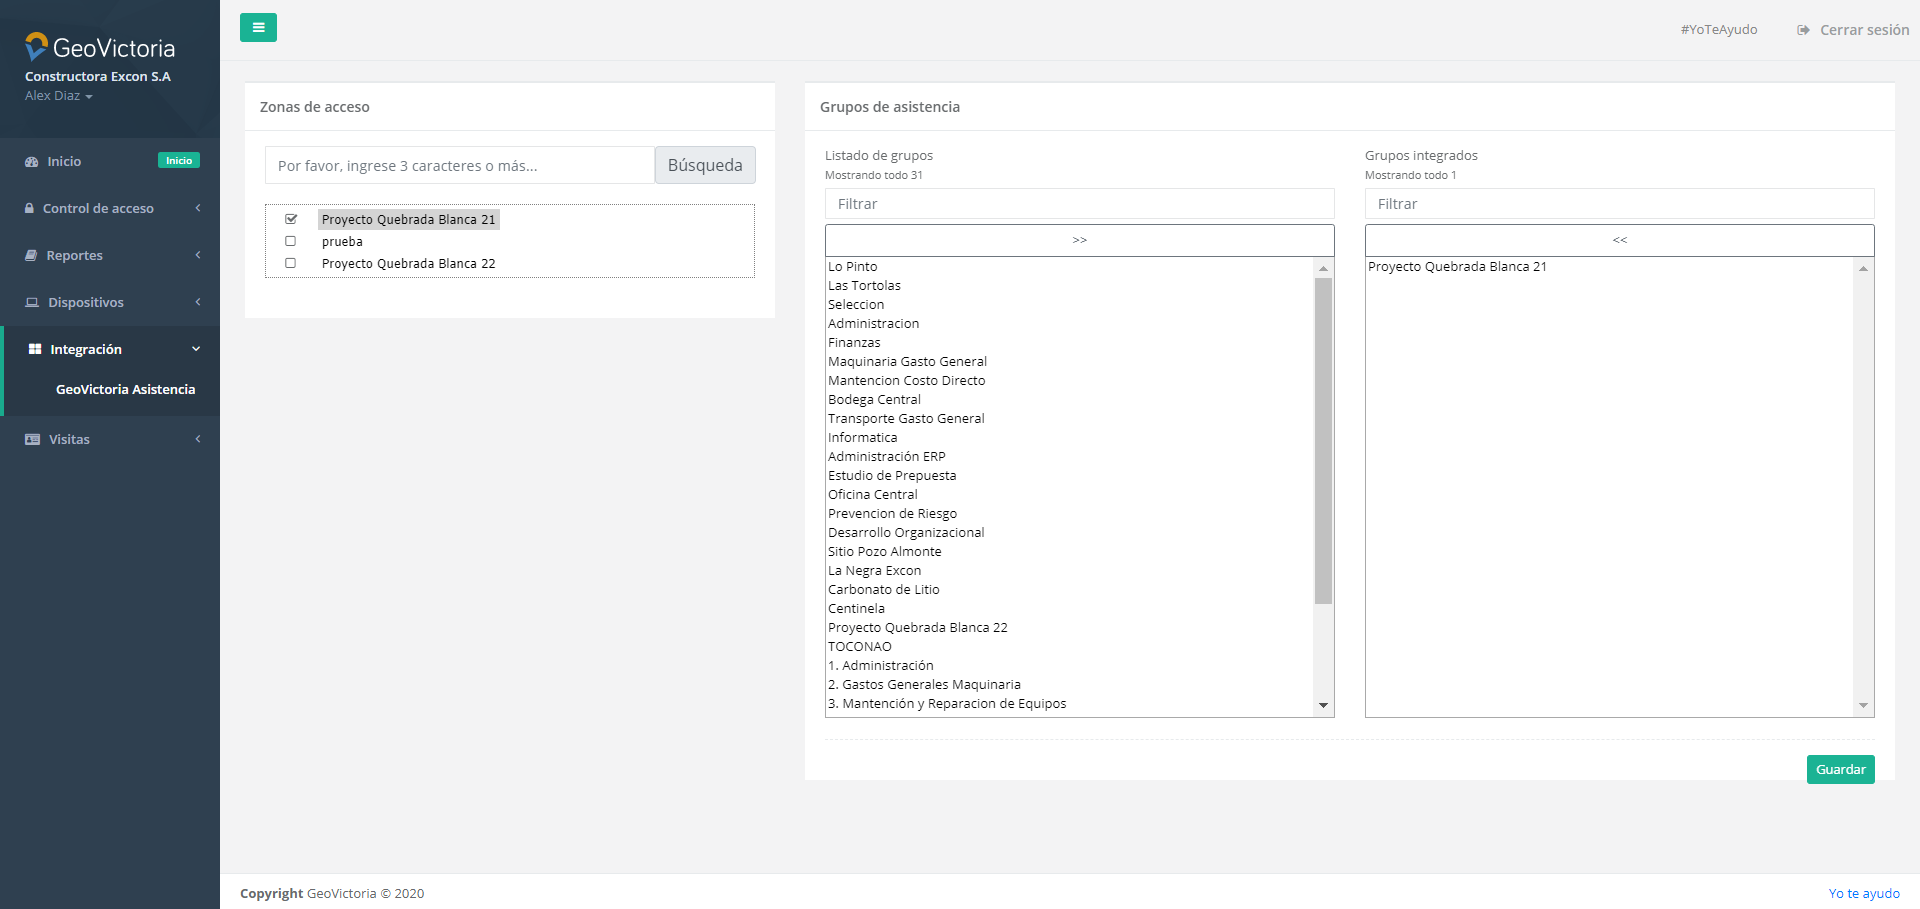Uncheck the Proyecto Quebrada Blanca 21 checkbox
The image size is (1920, 909).
pos(291,219)
